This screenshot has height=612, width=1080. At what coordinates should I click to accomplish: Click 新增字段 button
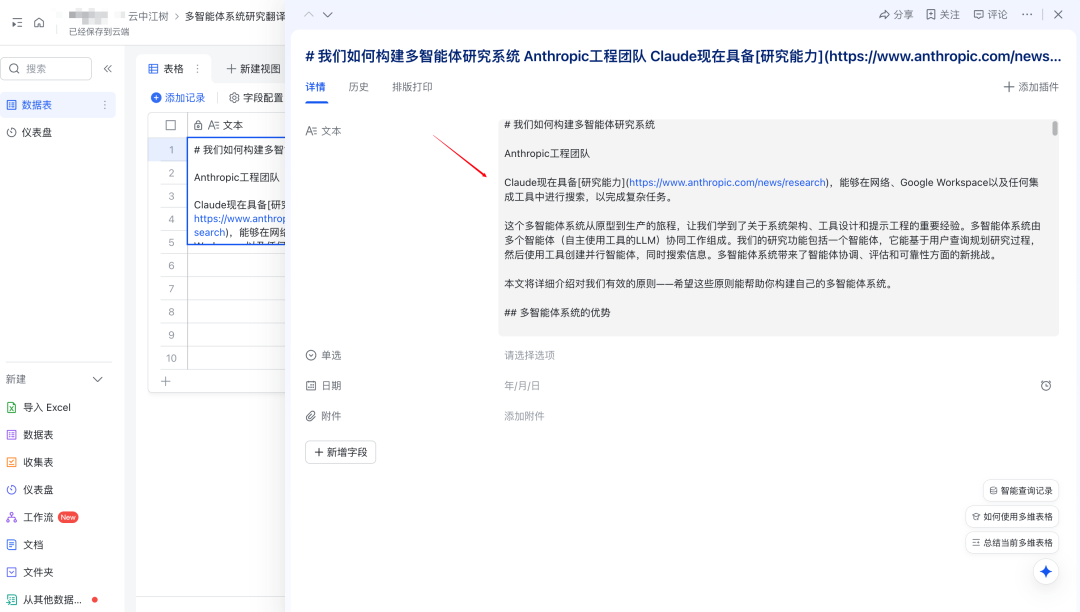(340, 452)
